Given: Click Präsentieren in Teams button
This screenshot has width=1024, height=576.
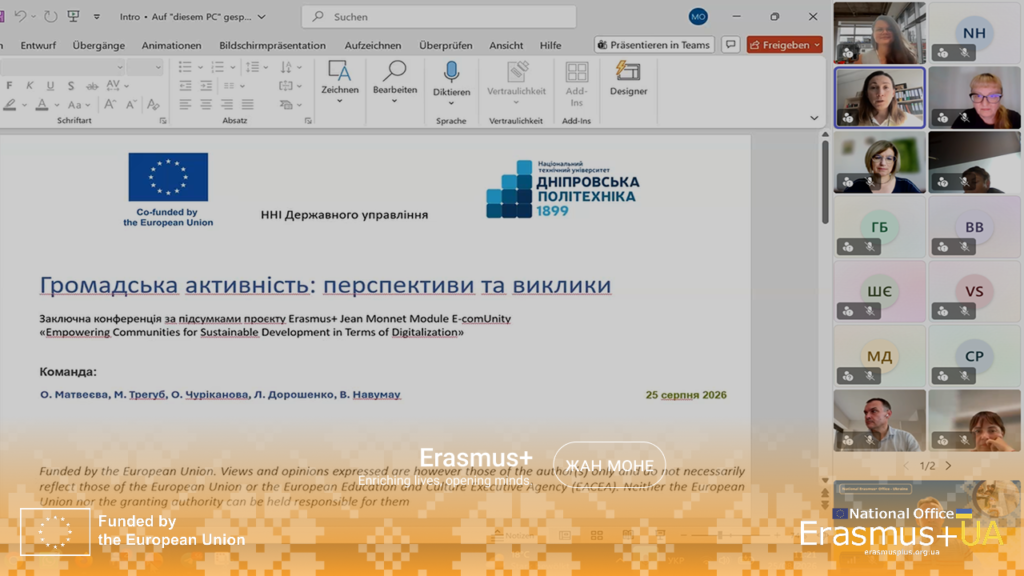Looking at the screenshot, I should [654, 44].
